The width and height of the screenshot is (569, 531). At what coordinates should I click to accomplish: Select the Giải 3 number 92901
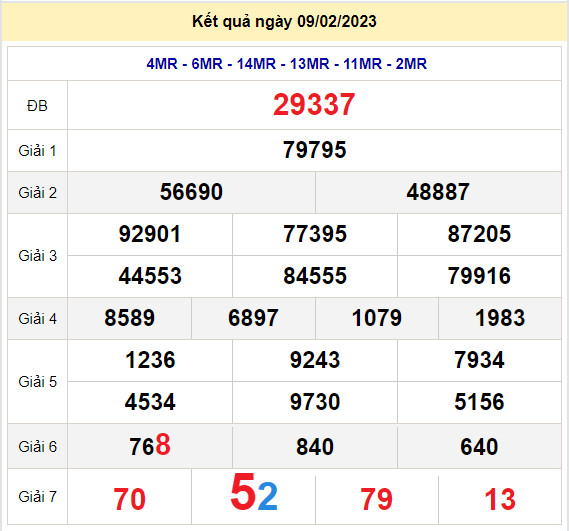point(150,234)
